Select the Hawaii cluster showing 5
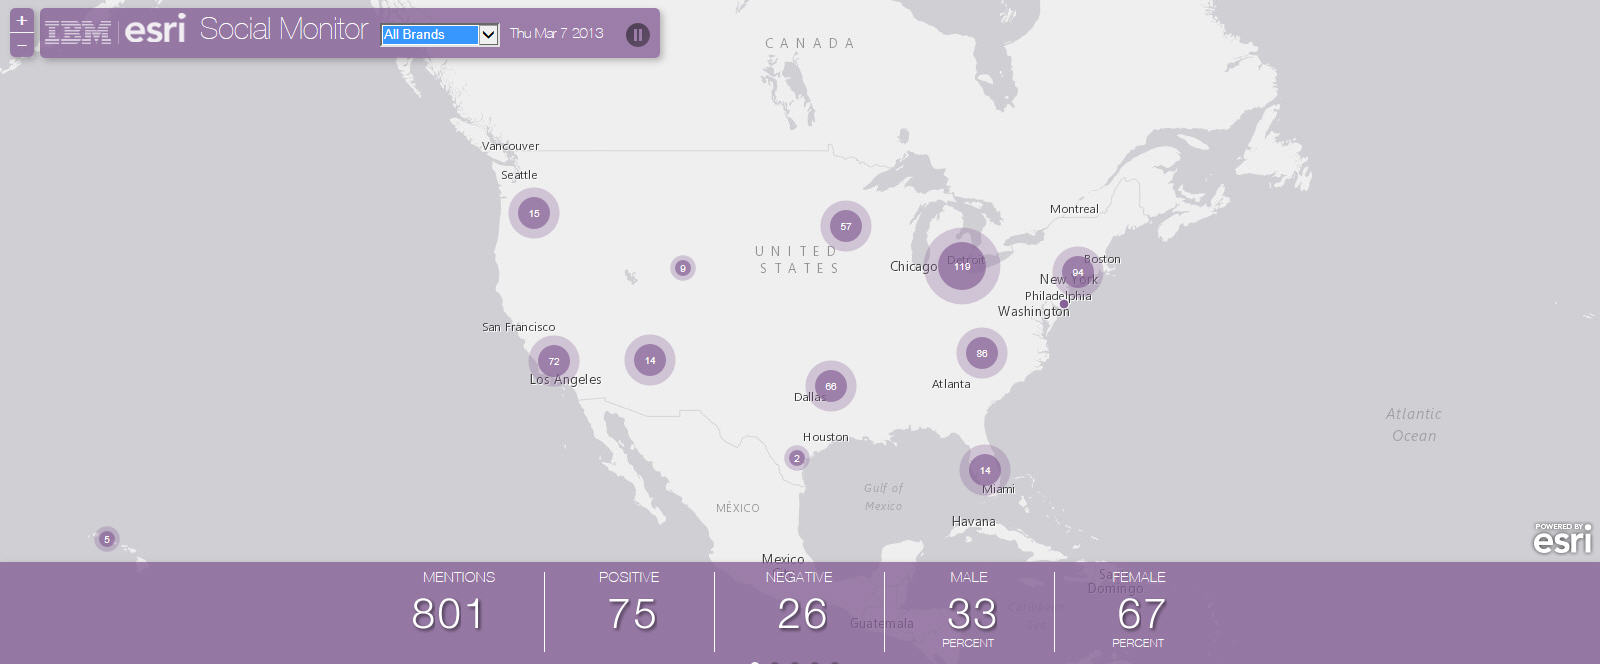1600x664 pixels. [107, 539]
